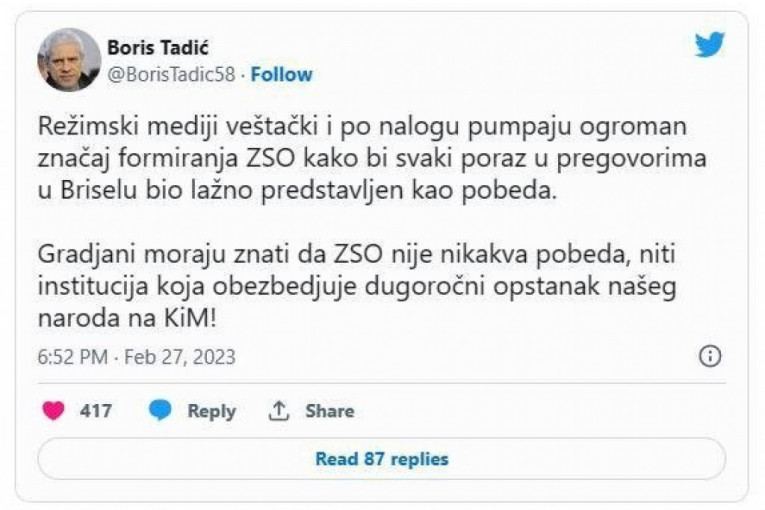
Task: Open the @BorisTadic58 handle link
Action: [x=176, y=74]
